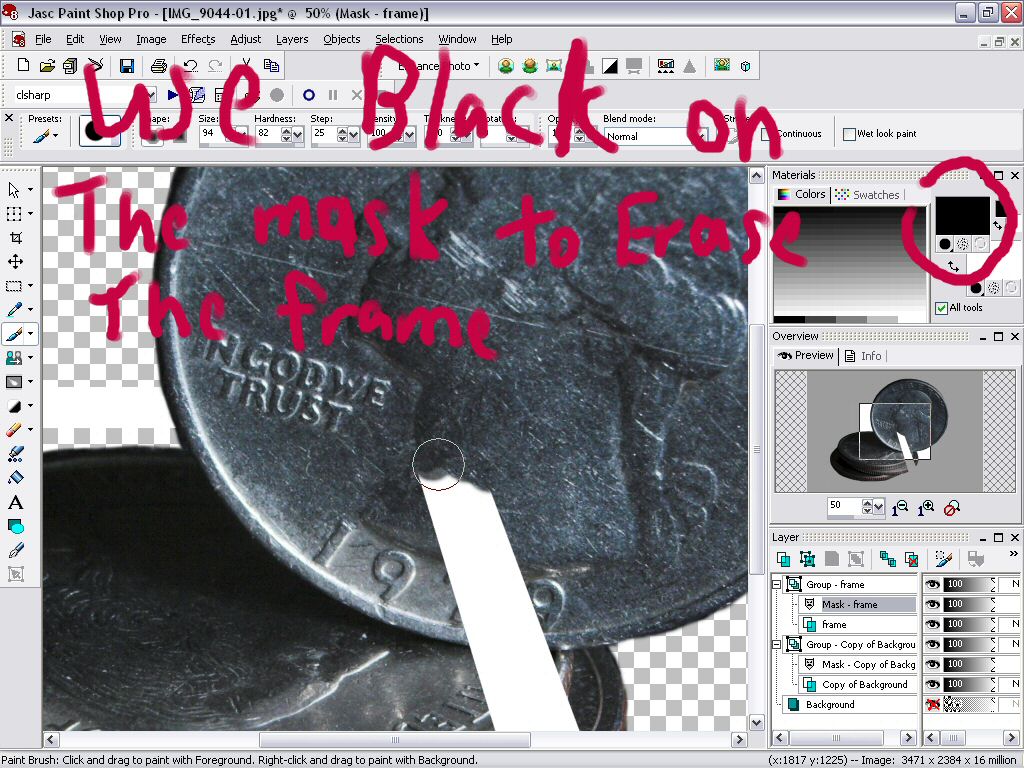1024x768 pixels.
Task: Collapse the Group - frame tree node
Action: click(776, 584)
